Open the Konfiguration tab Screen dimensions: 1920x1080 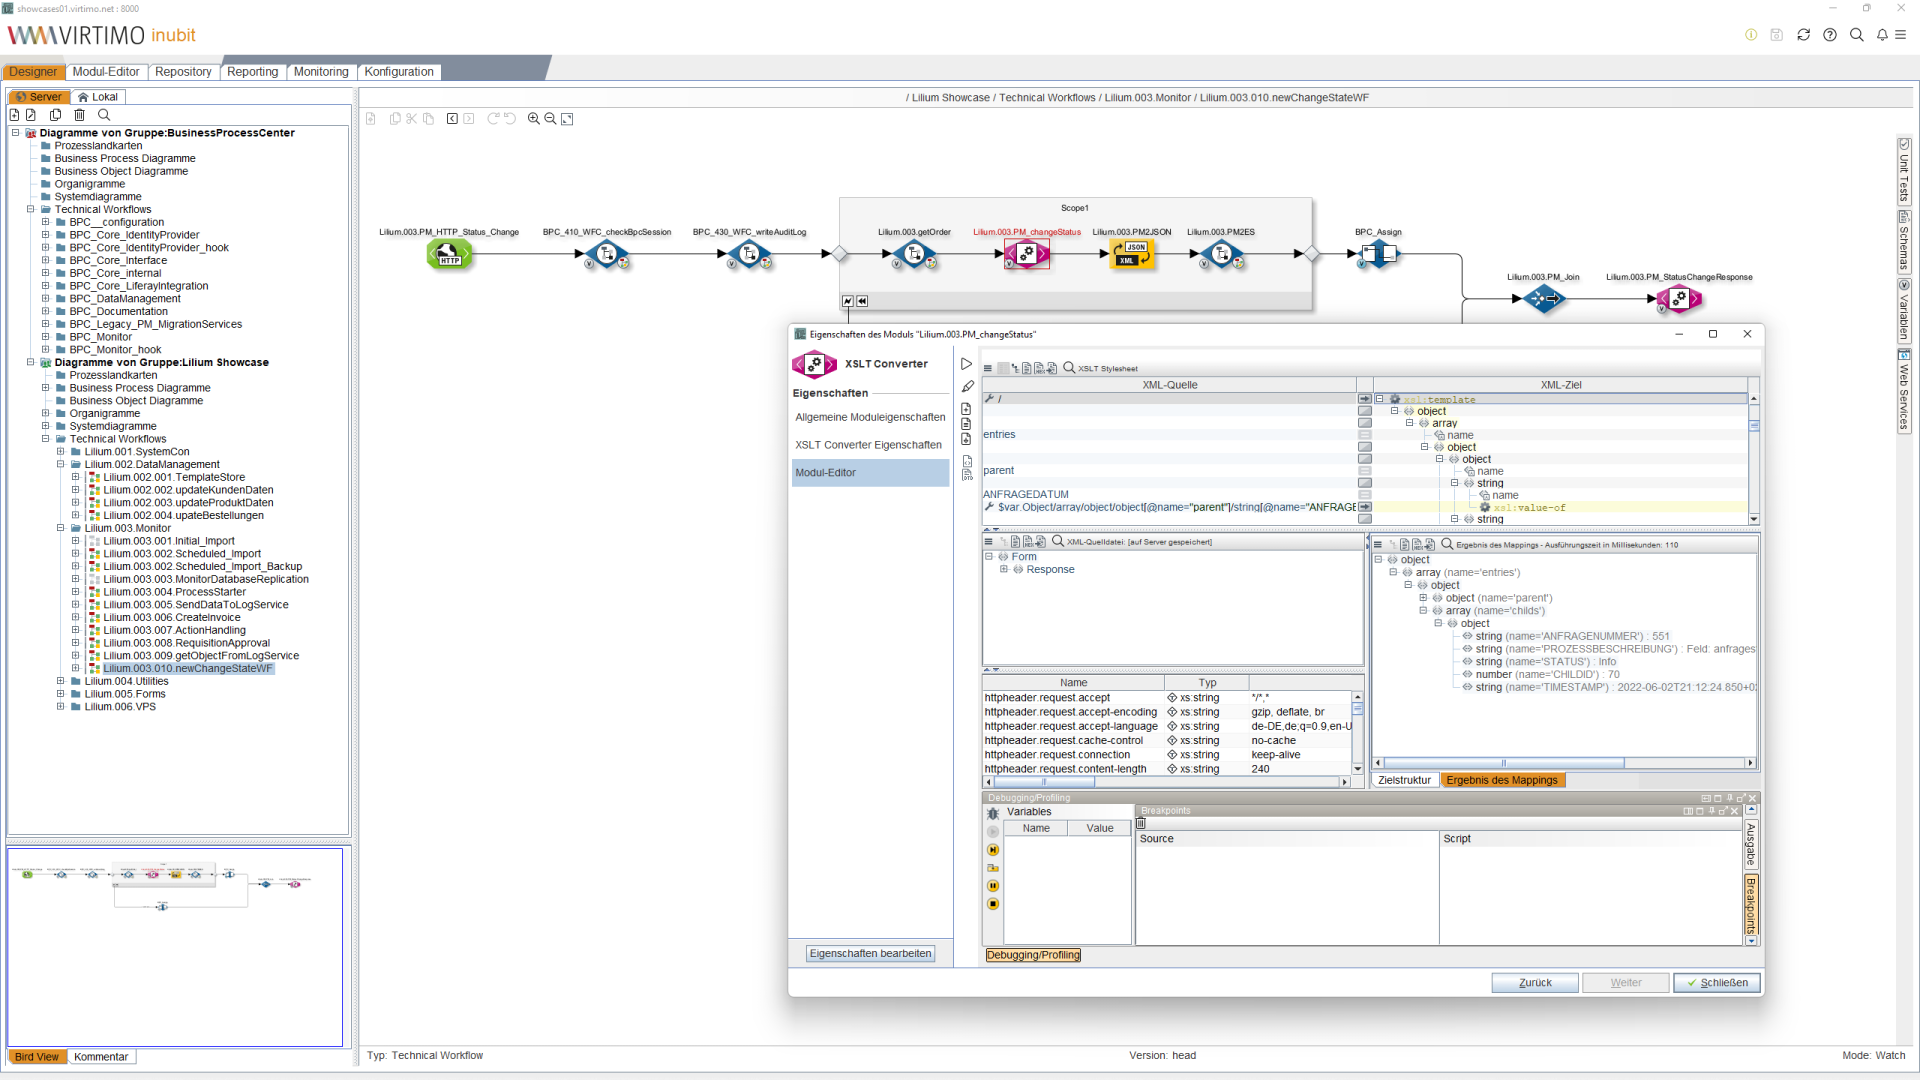(x=399, y=72)
